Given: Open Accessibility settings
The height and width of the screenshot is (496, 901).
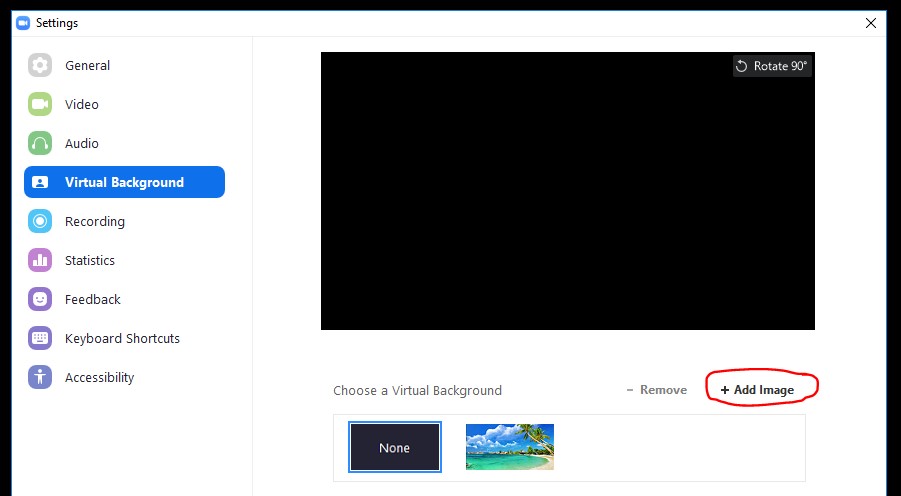Looking at the screenshot, I should coord(124,377).
